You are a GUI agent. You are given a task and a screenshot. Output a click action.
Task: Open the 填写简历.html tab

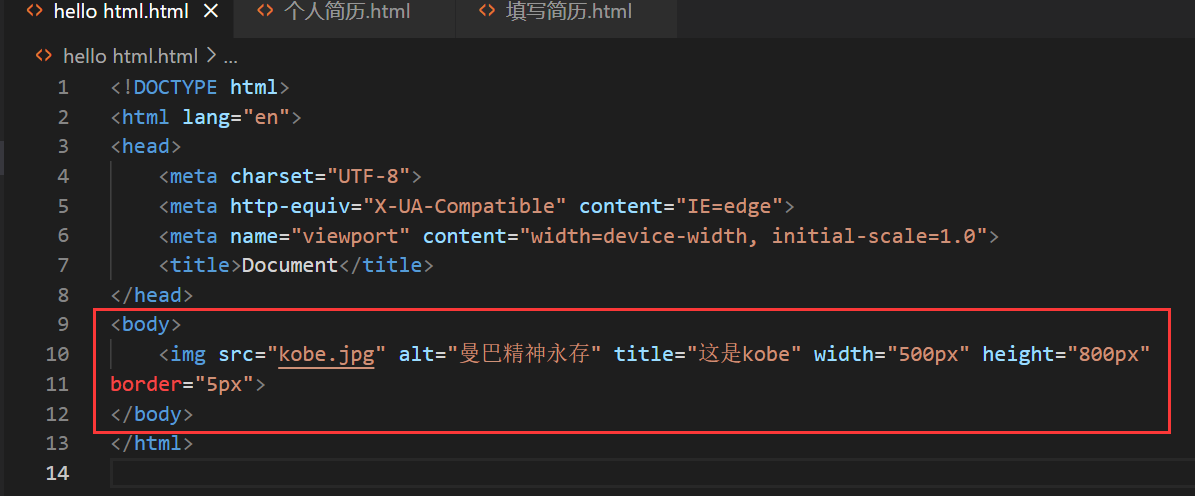point(565,13)
